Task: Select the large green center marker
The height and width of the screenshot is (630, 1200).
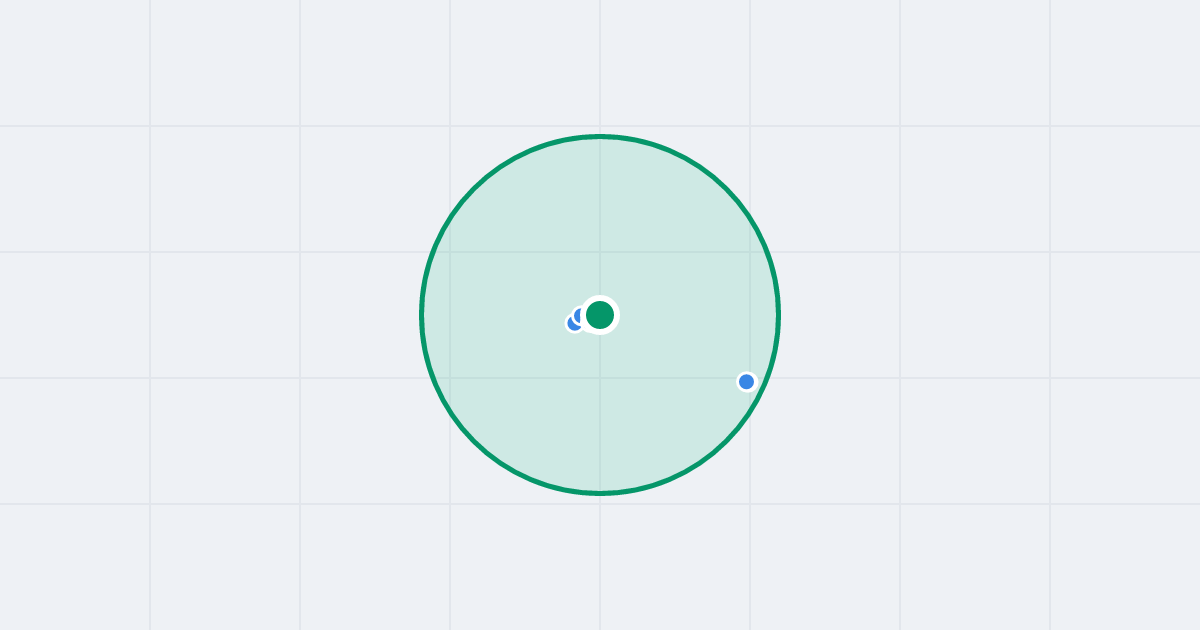Action: [600, 315]
